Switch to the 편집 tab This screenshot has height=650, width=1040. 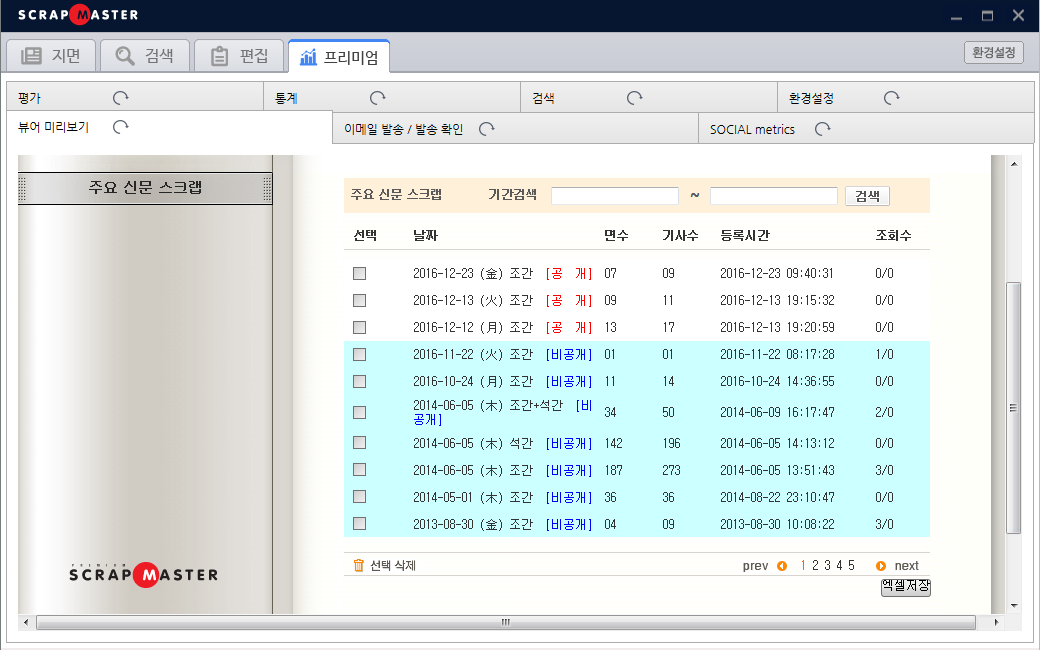coord(239,56)
